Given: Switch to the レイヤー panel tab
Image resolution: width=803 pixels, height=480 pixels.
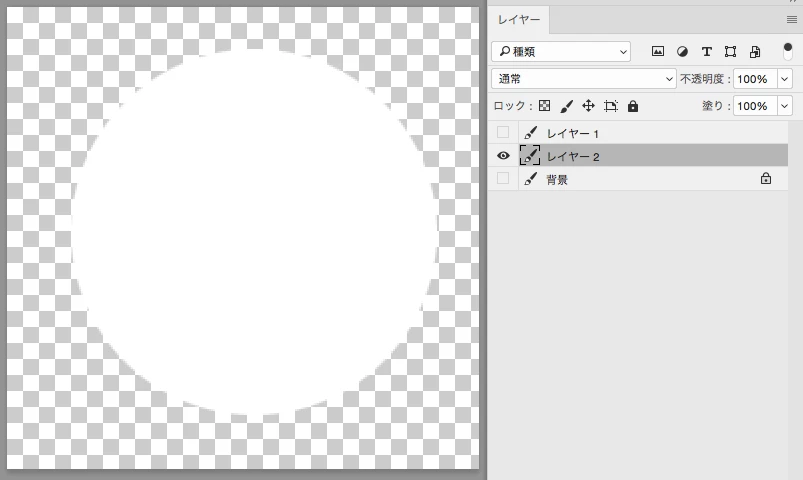Looking at the screenshot, I should [519, 19].
